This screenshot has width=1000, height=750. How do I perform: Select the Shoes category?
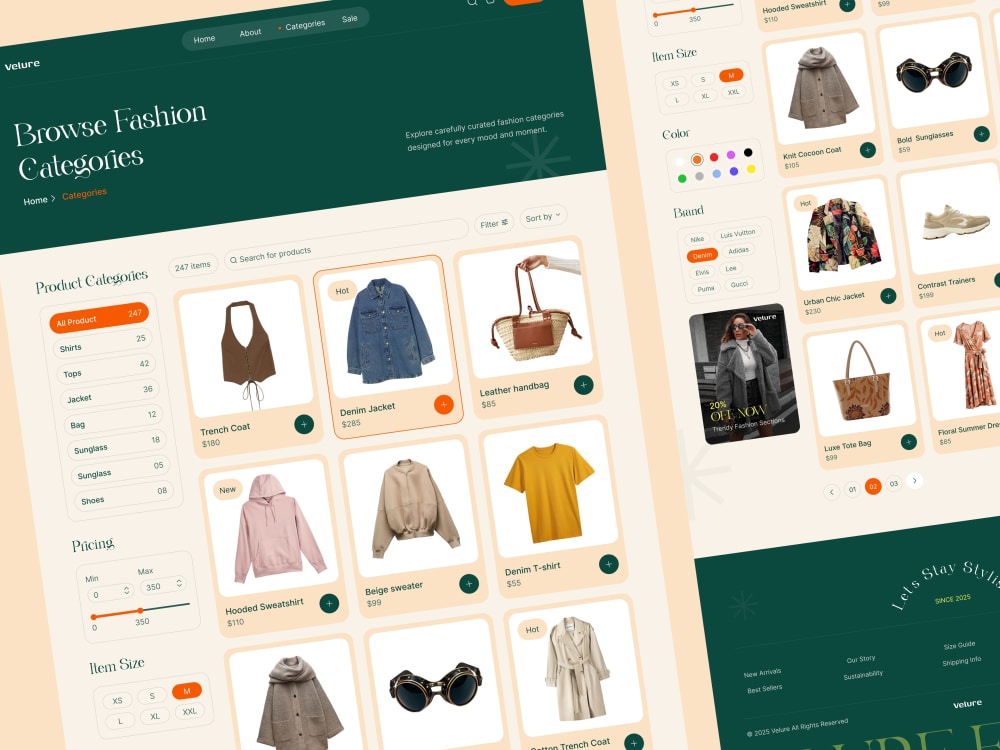coord(124,496)
